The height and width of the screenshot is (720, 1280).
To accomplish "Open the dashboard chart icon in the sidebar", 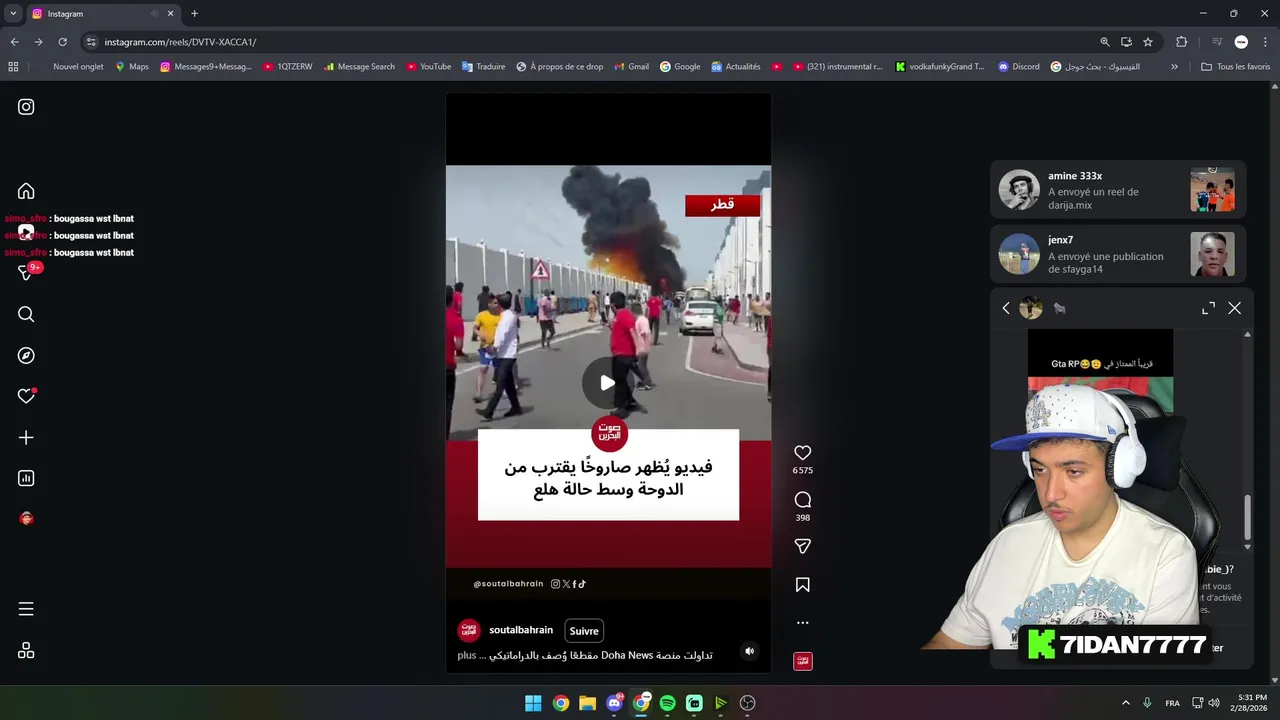I will tap(26, 478).
